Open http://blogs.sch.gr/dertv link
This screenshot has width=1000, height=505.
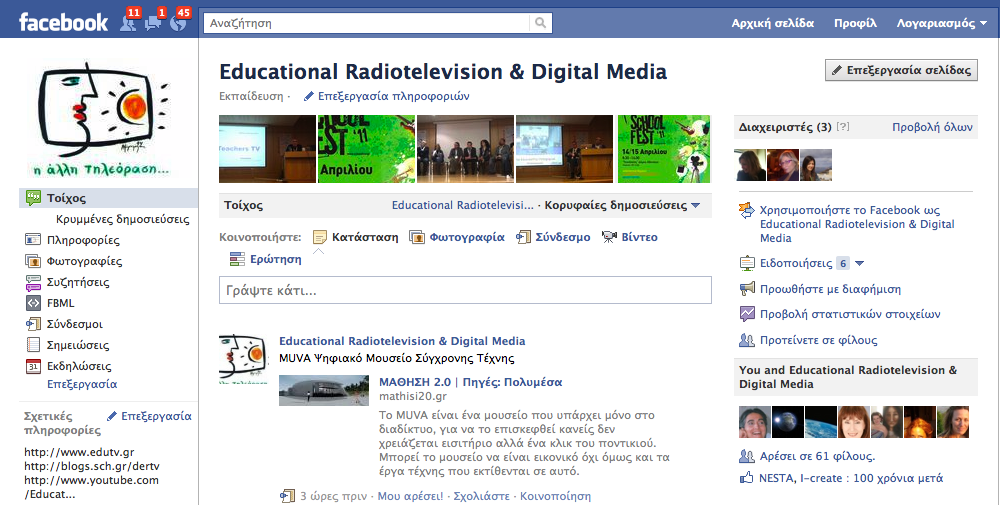[92, 466]
